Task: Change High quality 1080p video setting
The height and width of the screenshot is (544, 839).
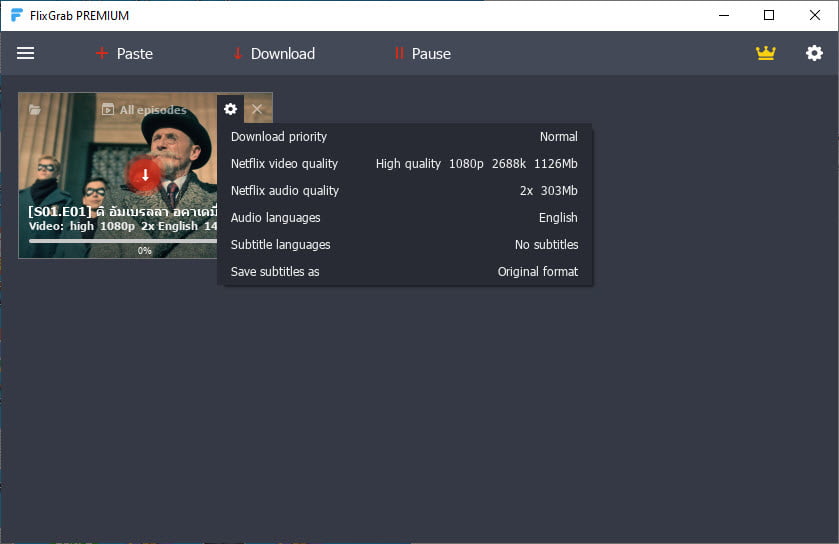Action: coord(476,164)
